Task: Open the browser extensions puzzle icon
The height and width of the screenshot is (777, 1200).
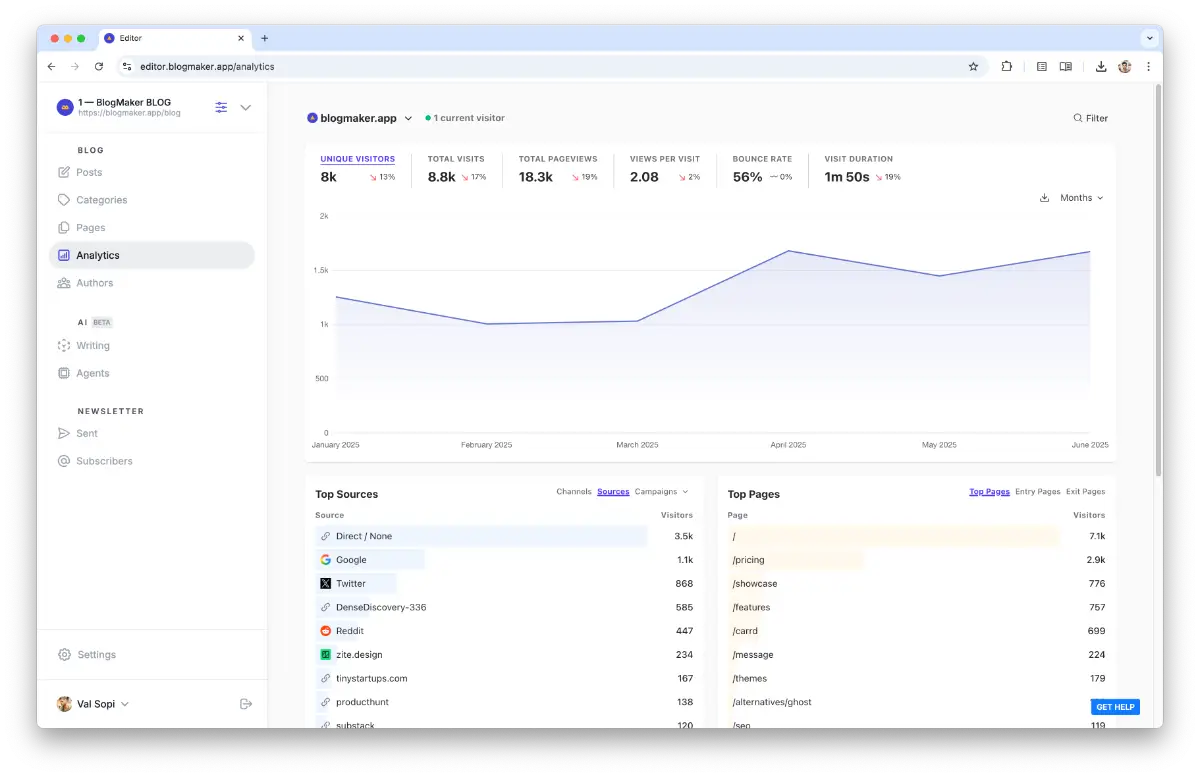Action: point(1006,67)
